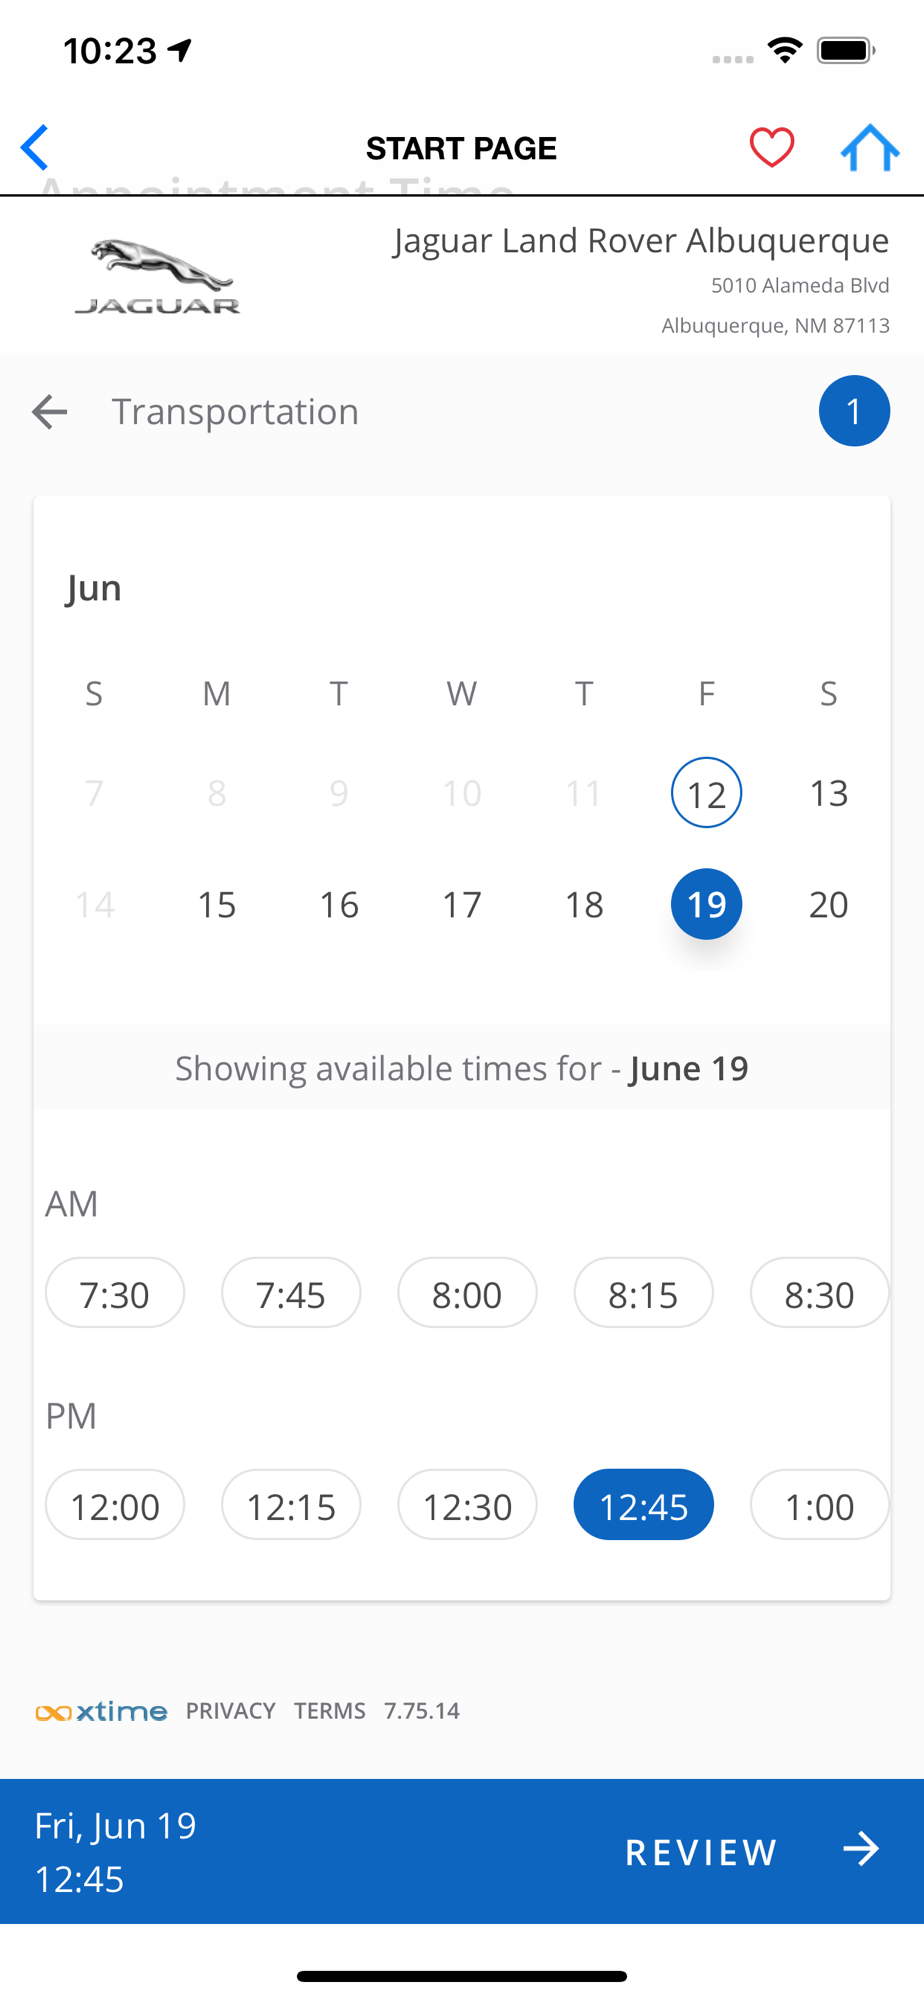Select Saturday June 20 date

coord(828,904)
